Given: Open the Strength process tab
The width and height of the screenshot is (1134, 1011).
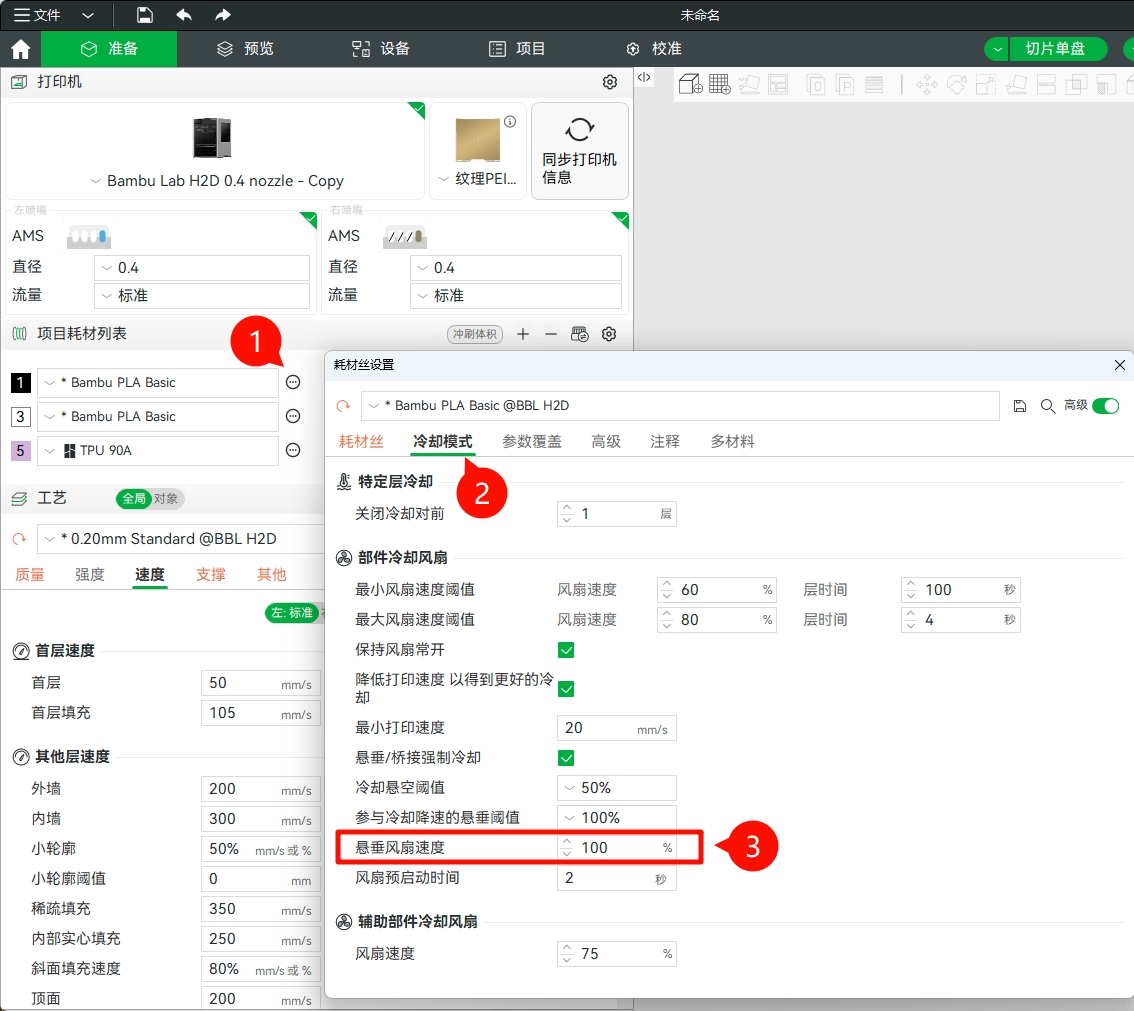Looking at the screenshot, I should click(x=90, y=575).
